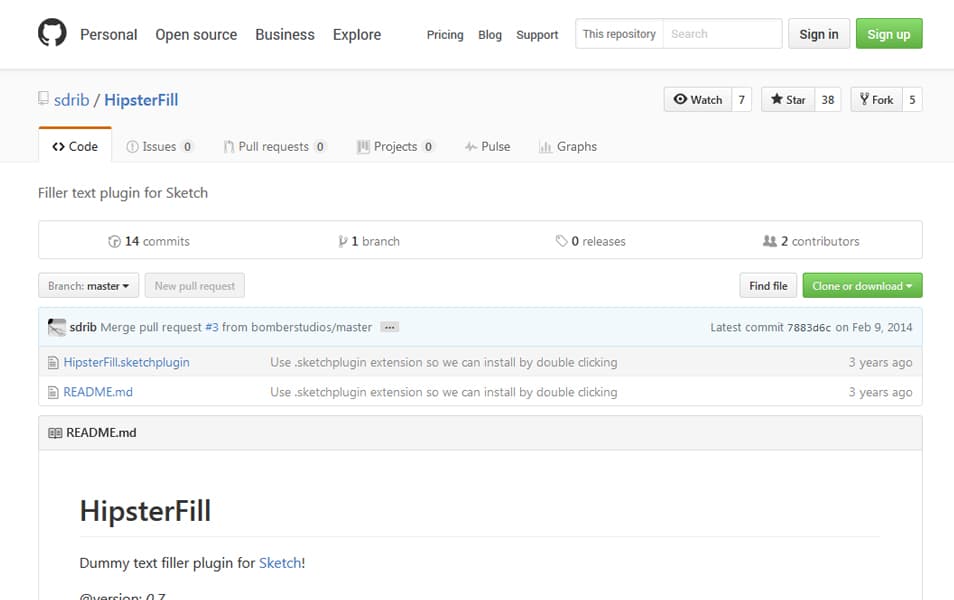Click the contributors people icon
The image size is (954, 600).
769,241
